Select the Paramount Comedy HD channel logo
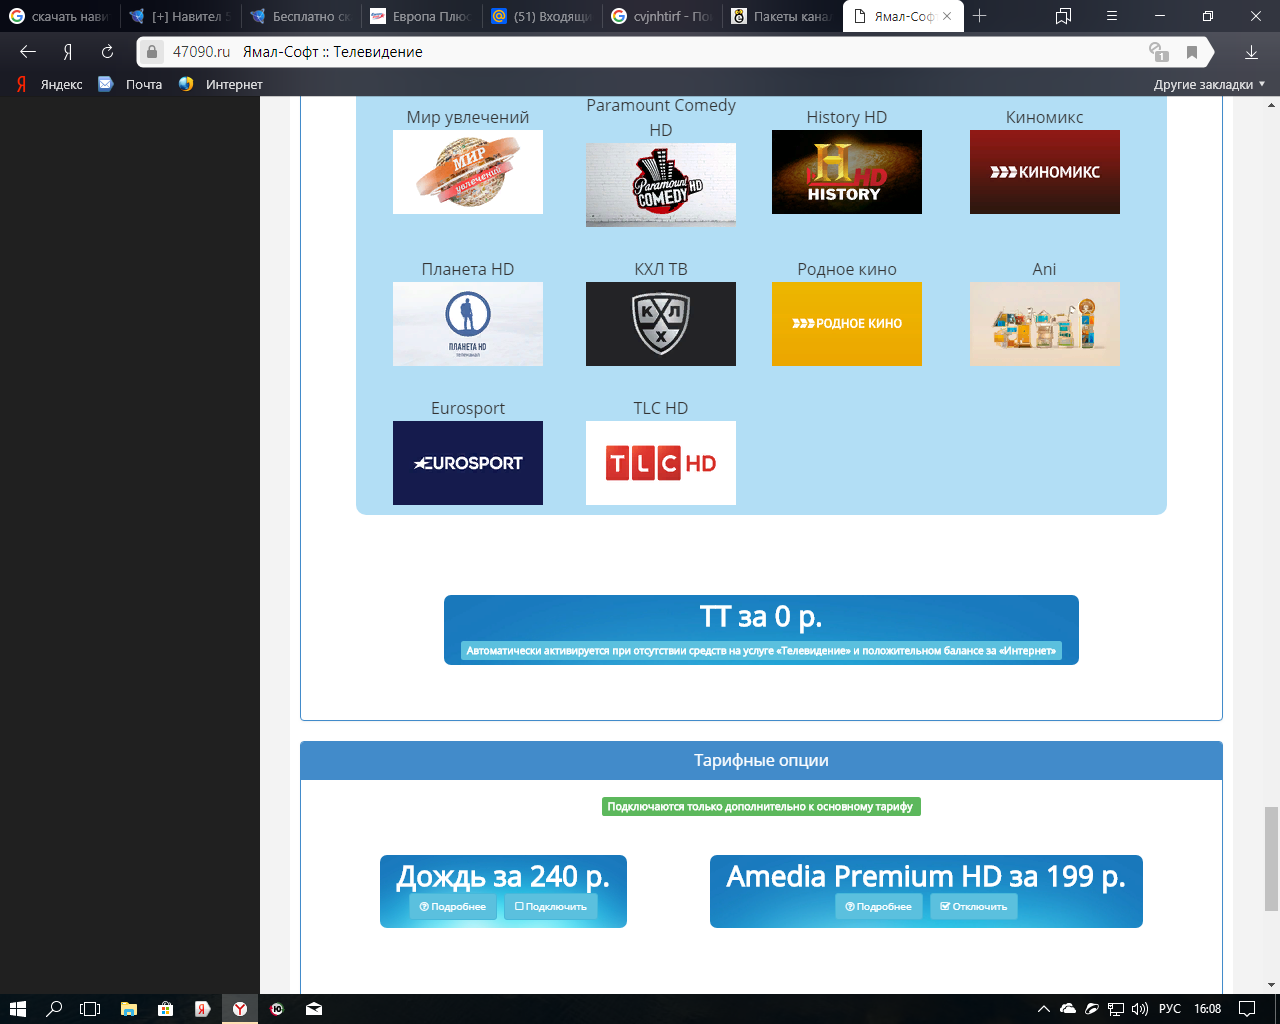Image resolution: width=1280 pixels, height=1024 pixels. pyautogui.click(x=661, y=185)
